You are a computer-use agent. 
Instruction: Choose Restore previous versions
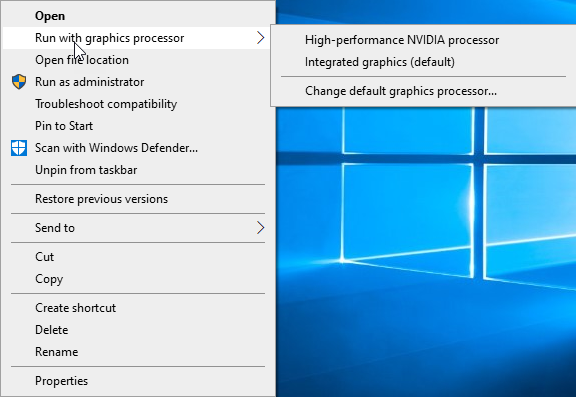coord(138,199)
